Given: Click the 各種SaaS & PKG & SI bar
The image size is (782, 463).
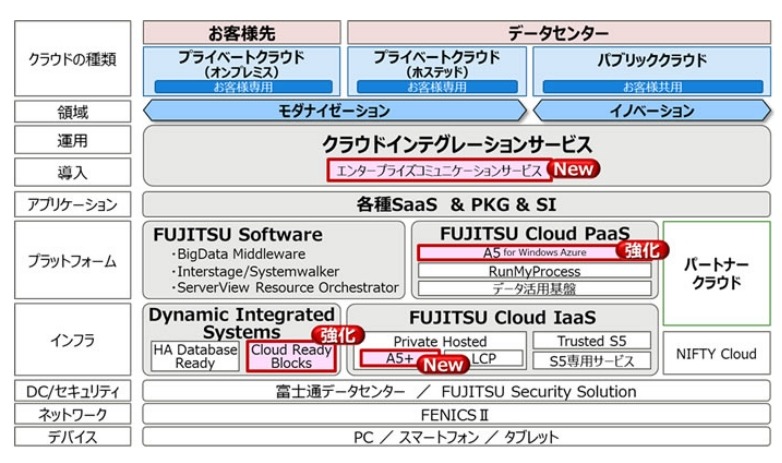Looking at the screenshot, I should [x=456, y=205].
